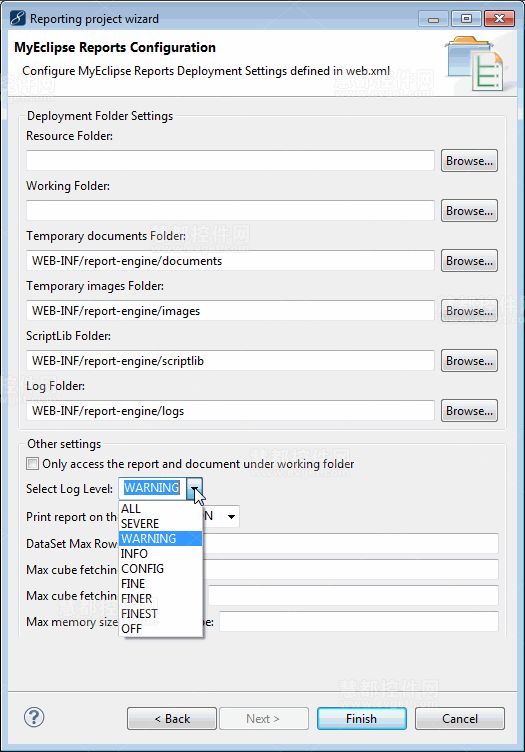The image size is (525, 752).
Task: Click the Temporary documents Folder path field
Action: pos(230,260)
